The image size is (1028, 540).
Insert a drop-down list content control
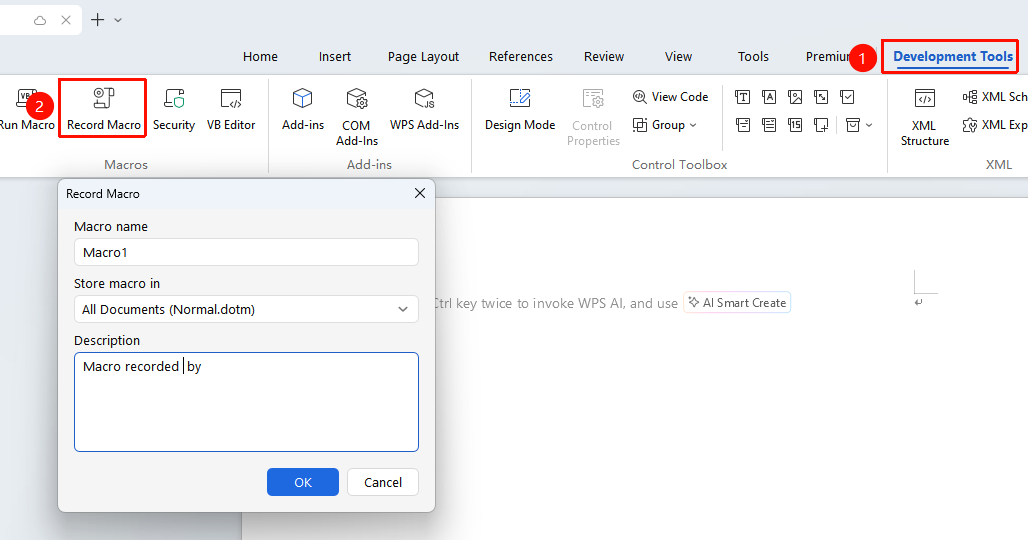pos(769,125)
